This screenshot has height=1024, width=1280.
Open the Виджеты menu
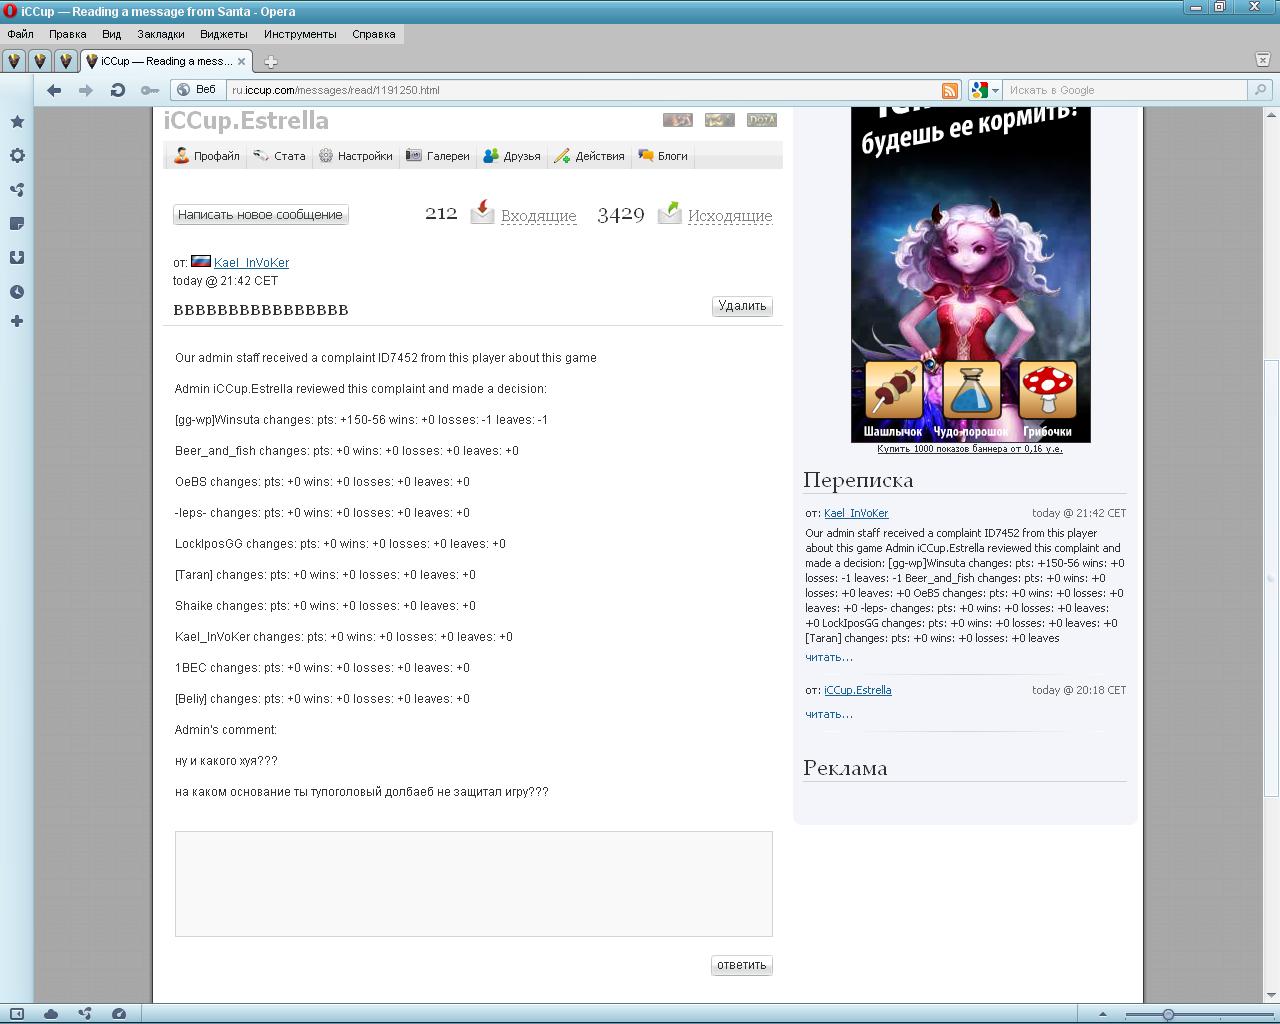[x=224, y=34]
